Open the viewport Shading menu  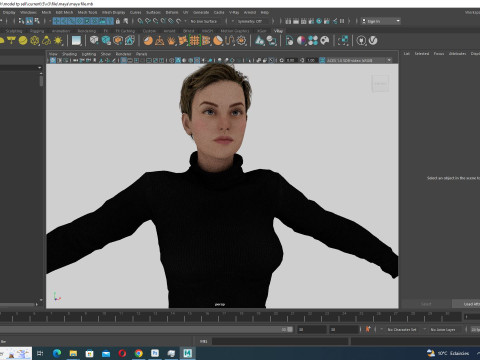pos(69,54)
